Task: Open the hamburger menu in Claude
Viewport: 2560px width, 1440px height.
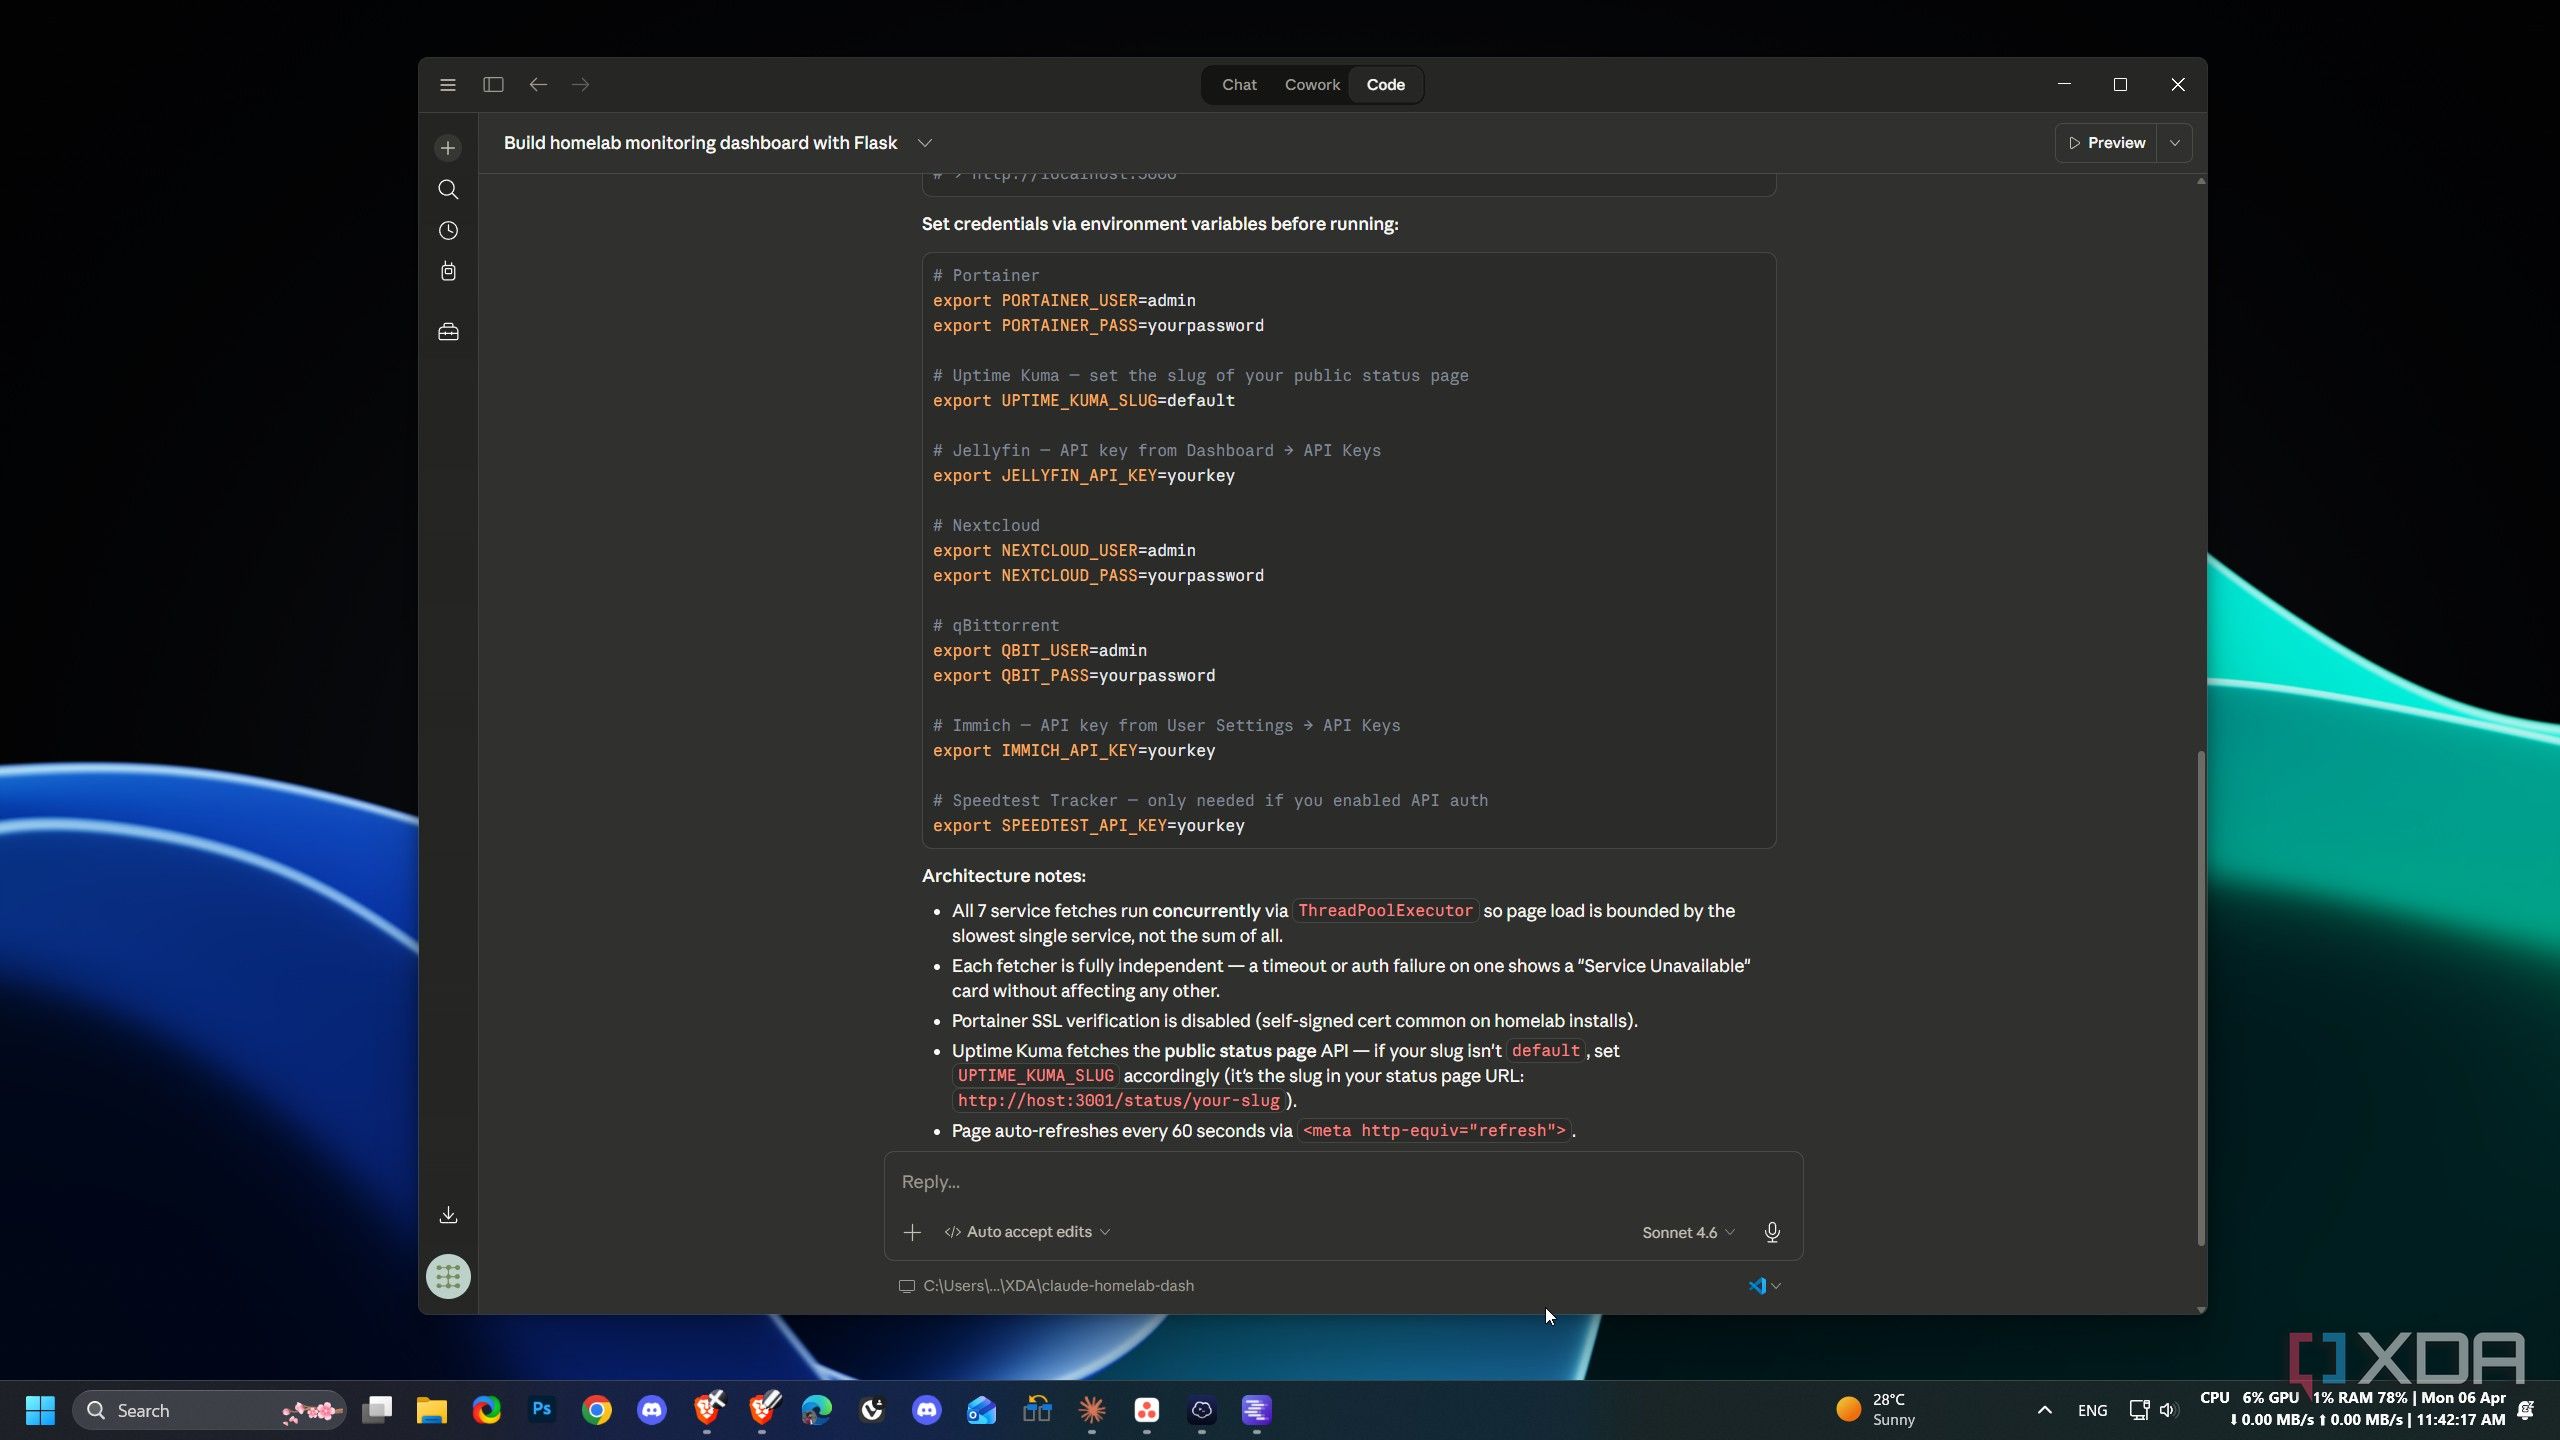Action: tap(448, 85)
